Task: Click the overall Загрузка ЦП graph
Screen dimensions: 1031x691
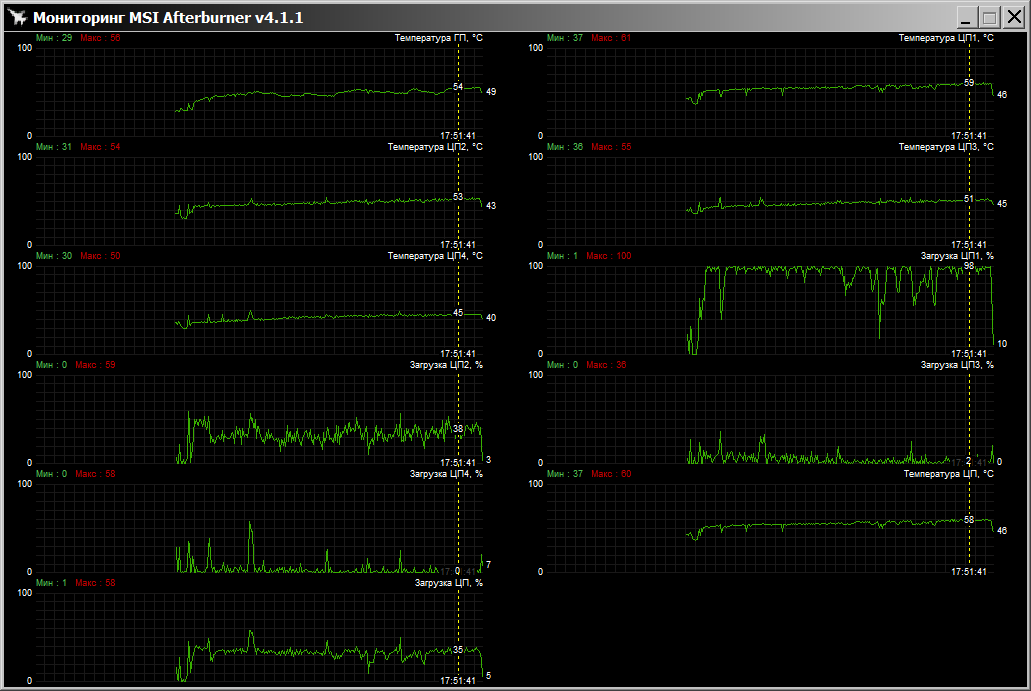Action: [x=260, y=638]
